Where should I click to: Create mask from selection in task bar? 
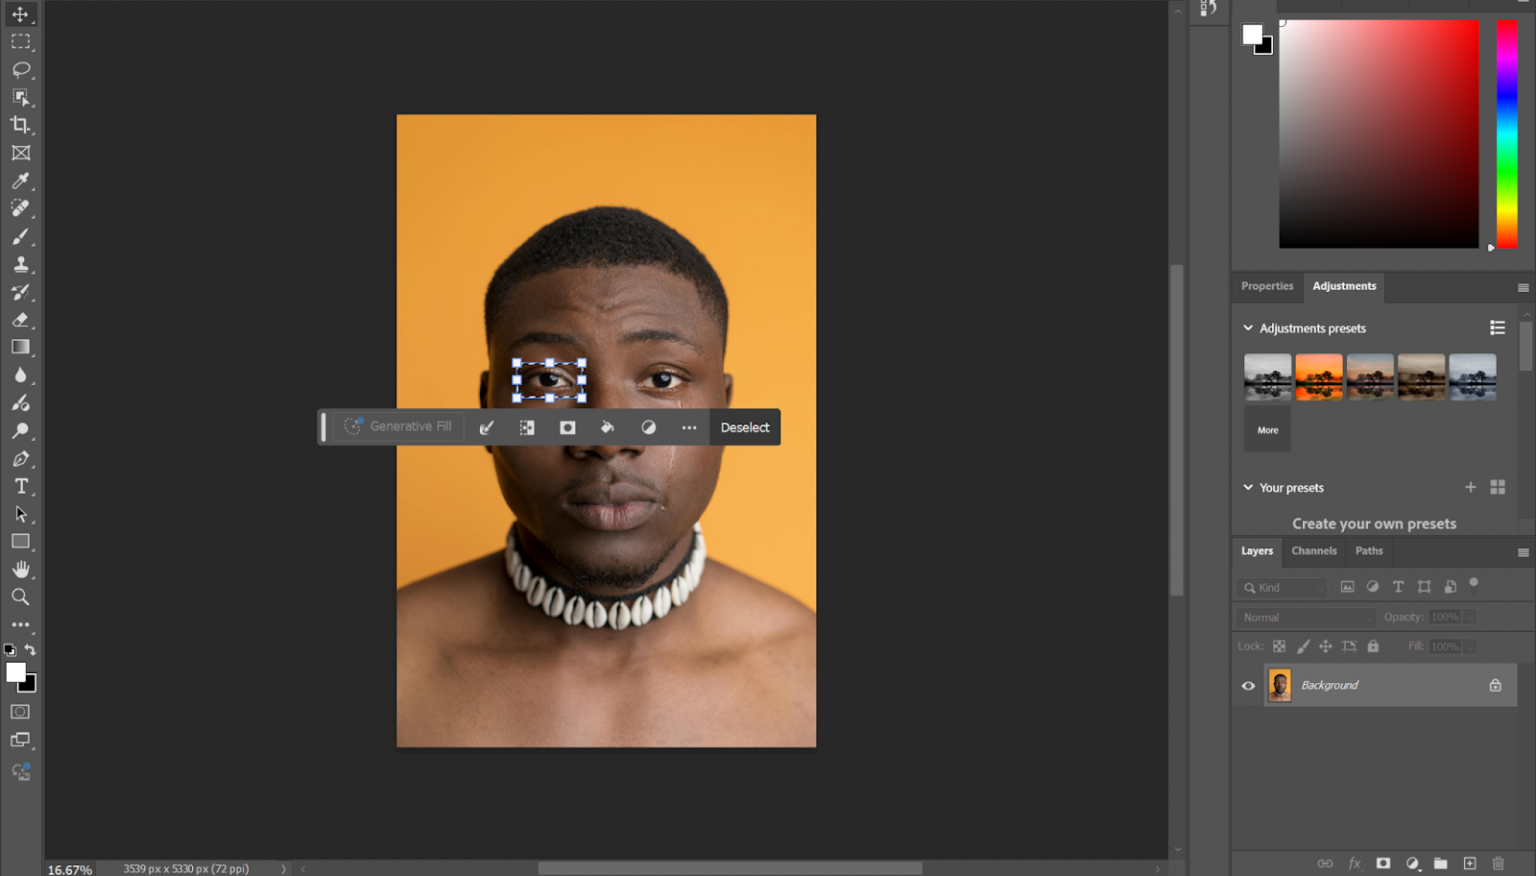point(567,427)
